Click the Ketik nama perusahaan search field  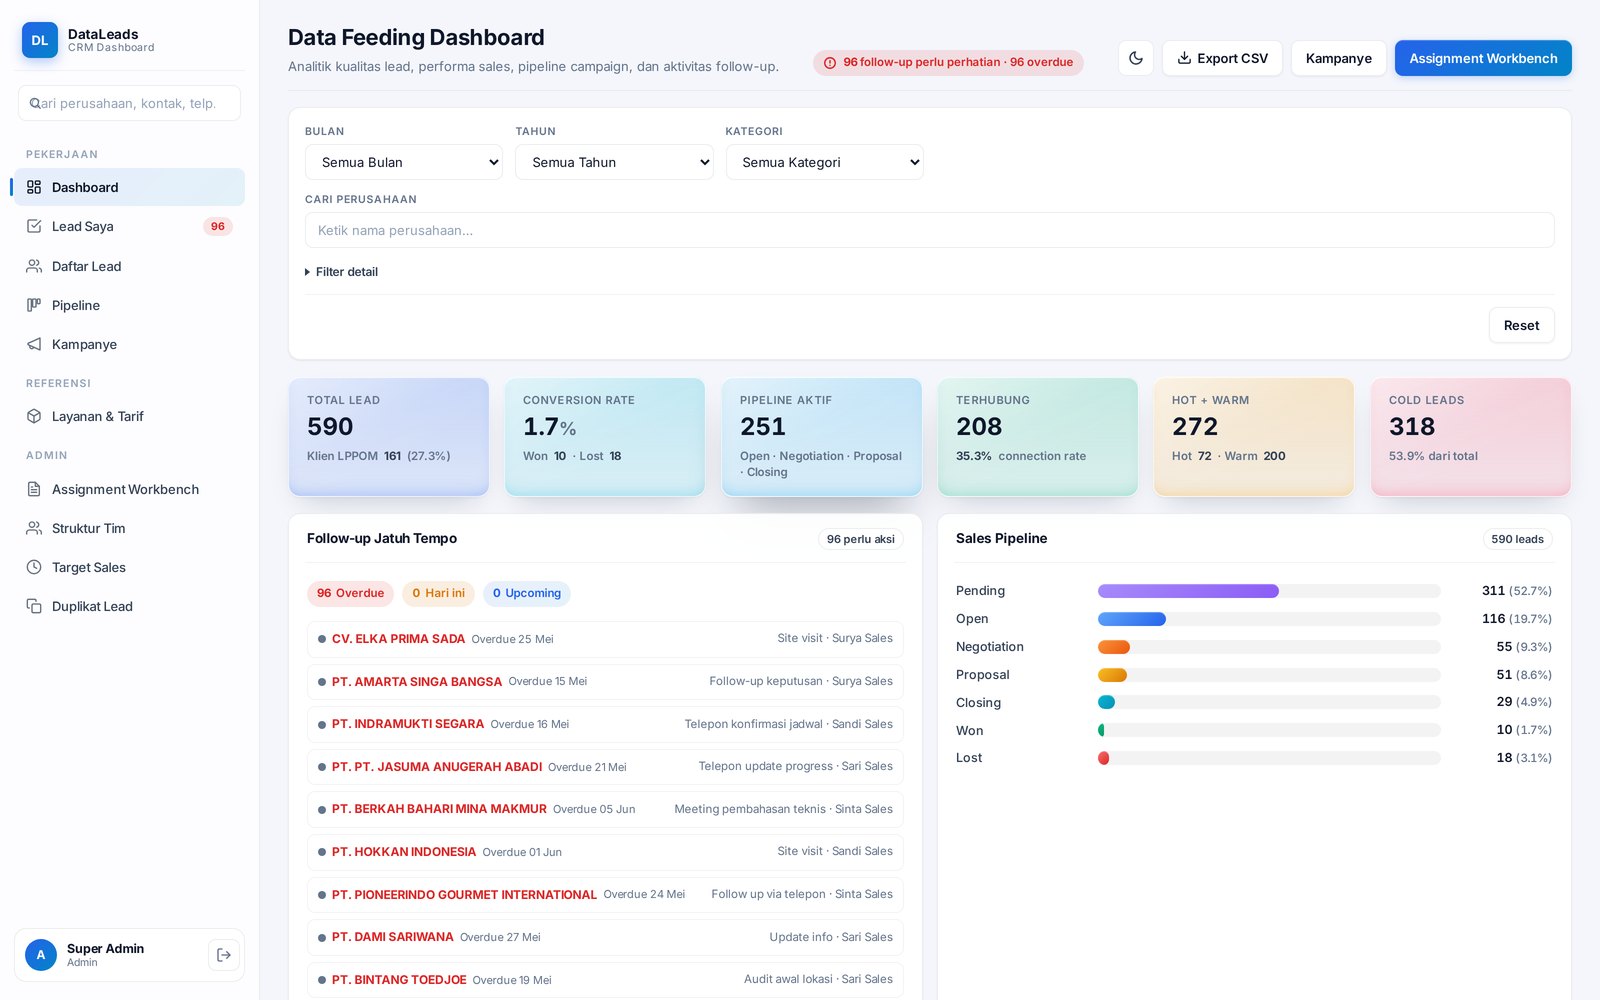click(x=929, y=230)
